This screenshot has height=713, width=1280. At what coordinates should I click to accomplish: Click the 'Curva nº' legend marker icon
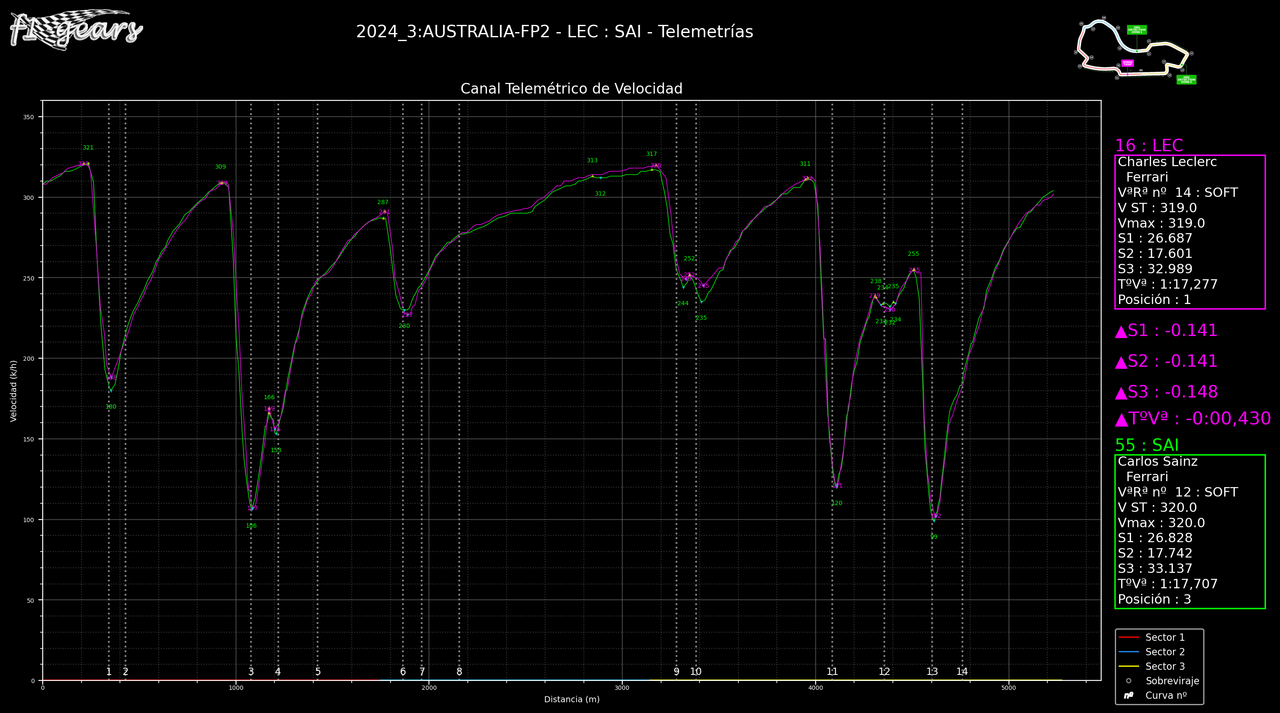tap(1129, 694)
